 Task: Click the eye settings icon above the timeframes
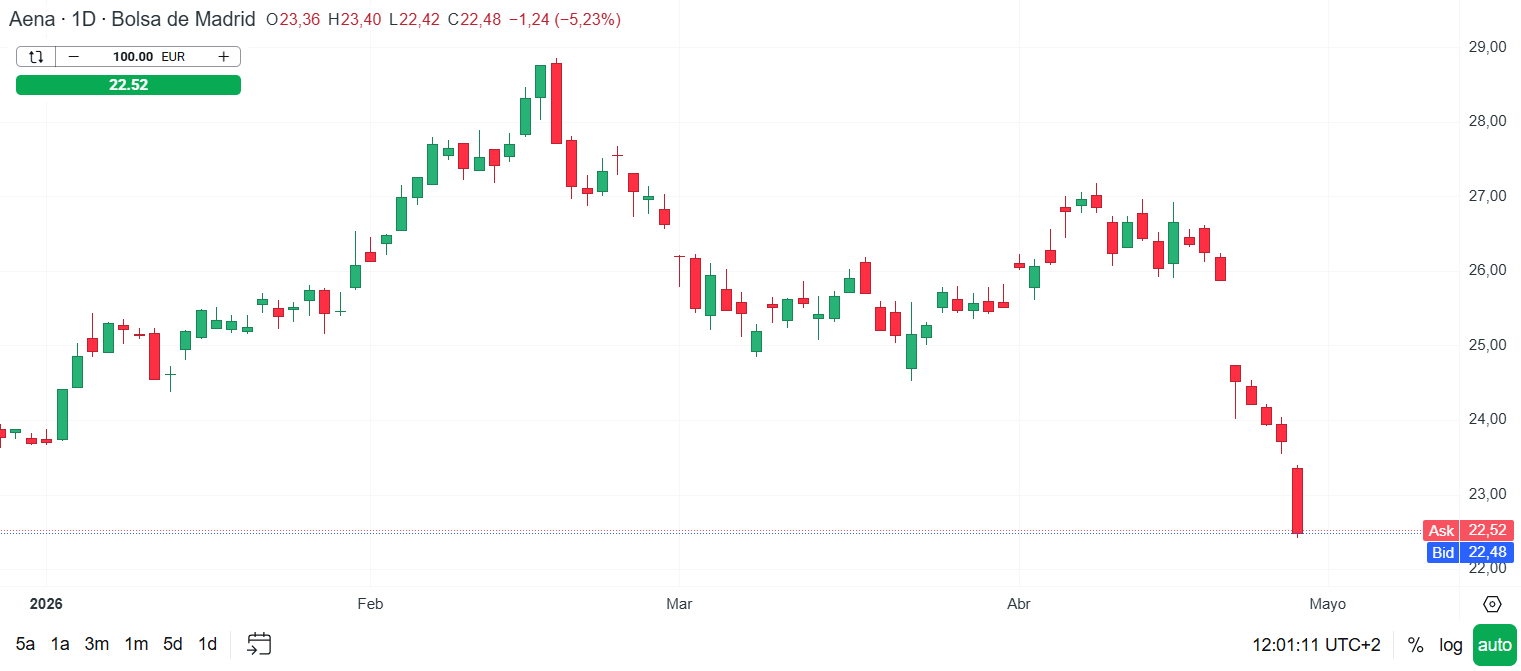point(1493,604)
